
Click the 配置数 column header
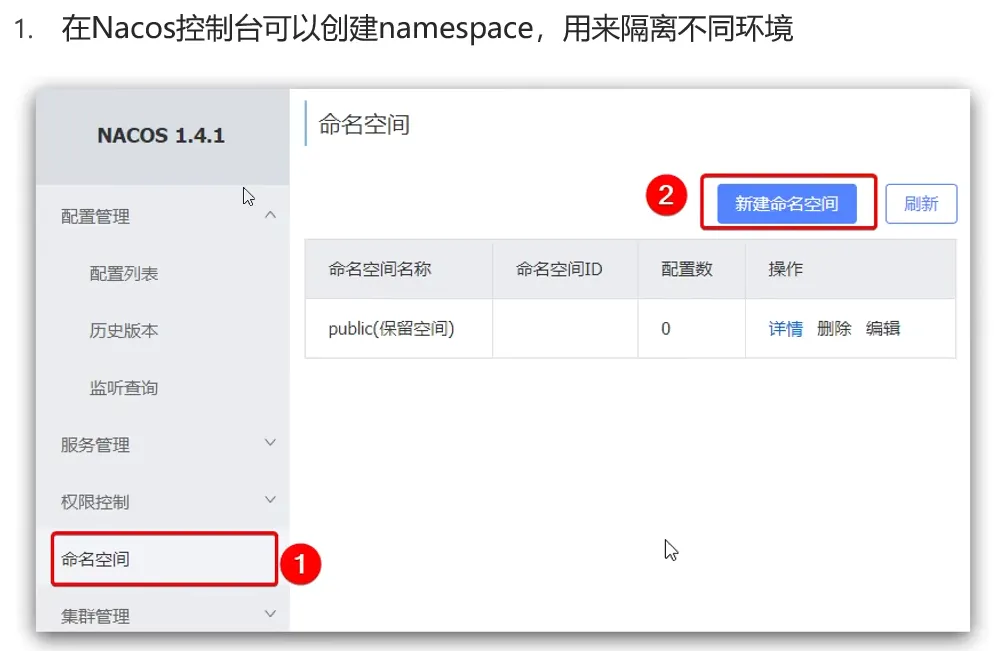pos(687,269)
